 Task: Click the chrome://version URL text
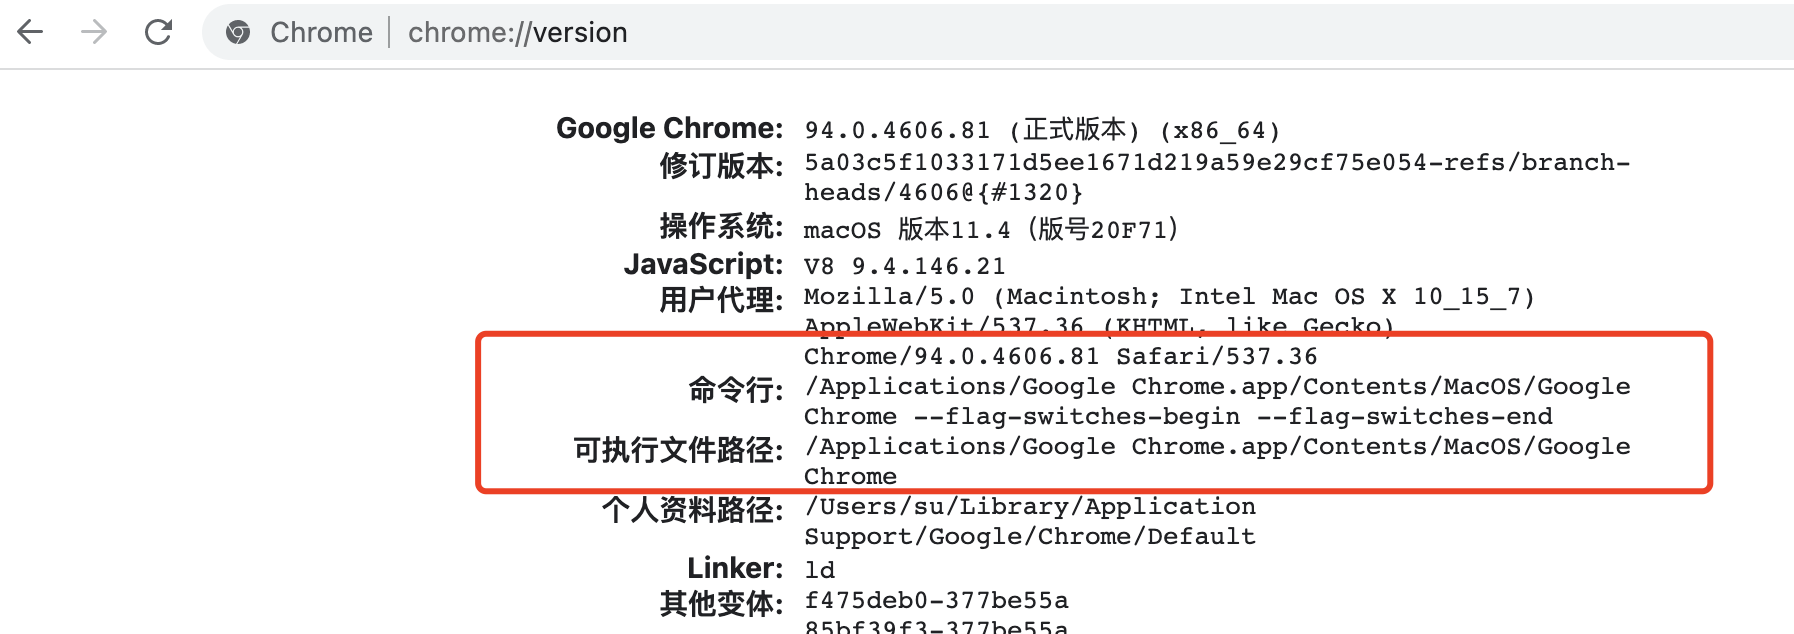pos(516,32)
